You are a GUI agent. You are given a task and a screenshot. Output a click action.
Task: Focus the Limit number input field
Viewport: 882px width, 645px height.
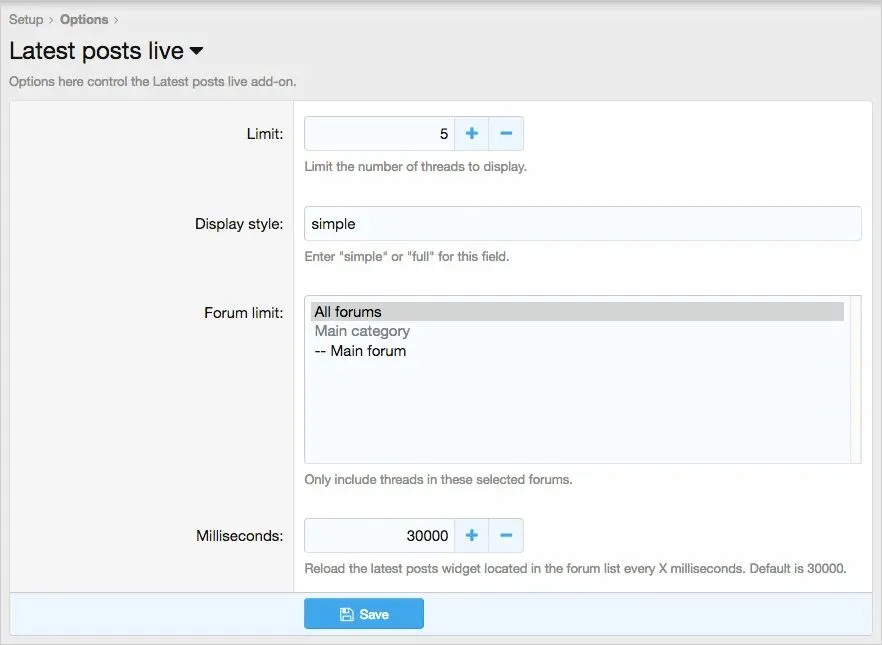coord(380,134)
